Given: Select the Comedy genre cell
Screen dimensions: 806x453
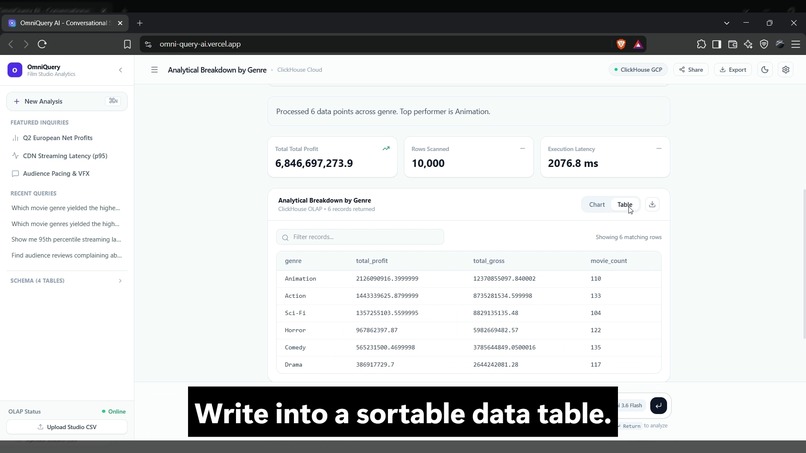Looking at the screenshot, I should click(x=295, y=348).
